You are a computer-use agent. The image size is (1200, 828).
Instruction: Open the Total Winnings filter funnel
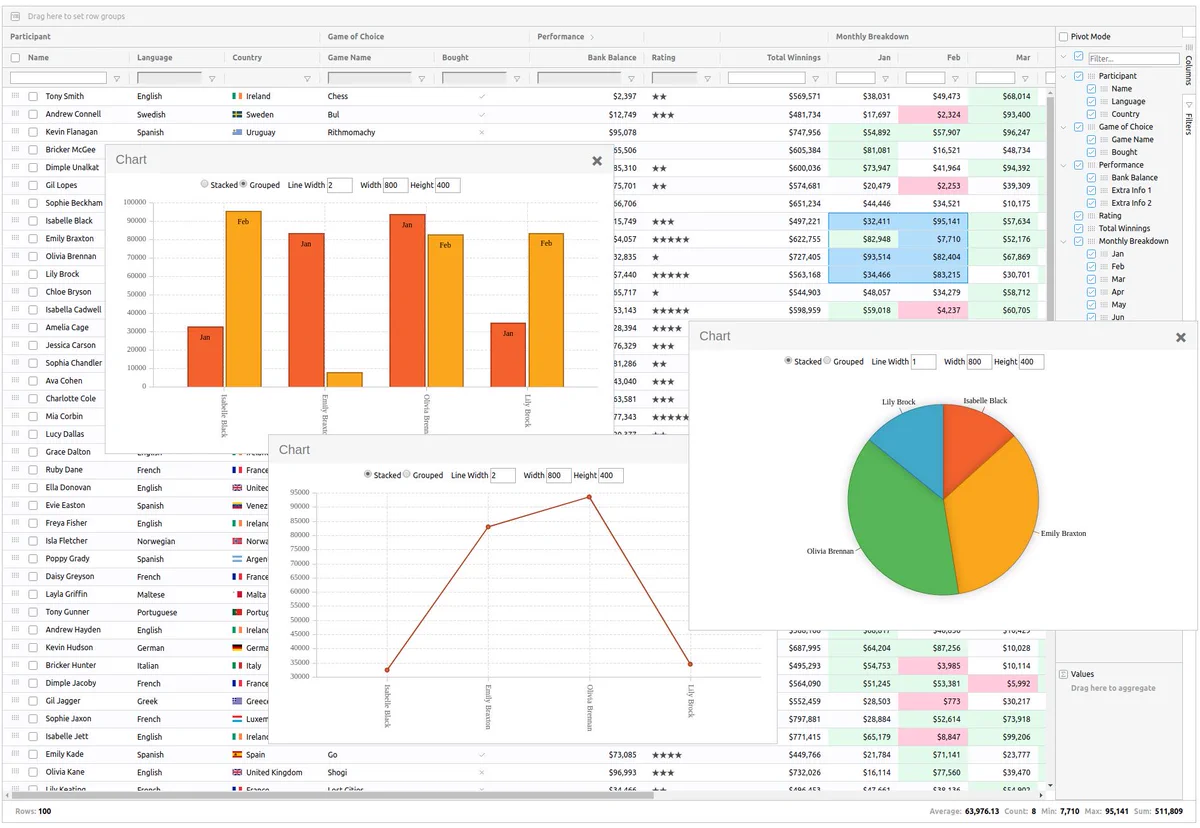[x=815, y=78]
